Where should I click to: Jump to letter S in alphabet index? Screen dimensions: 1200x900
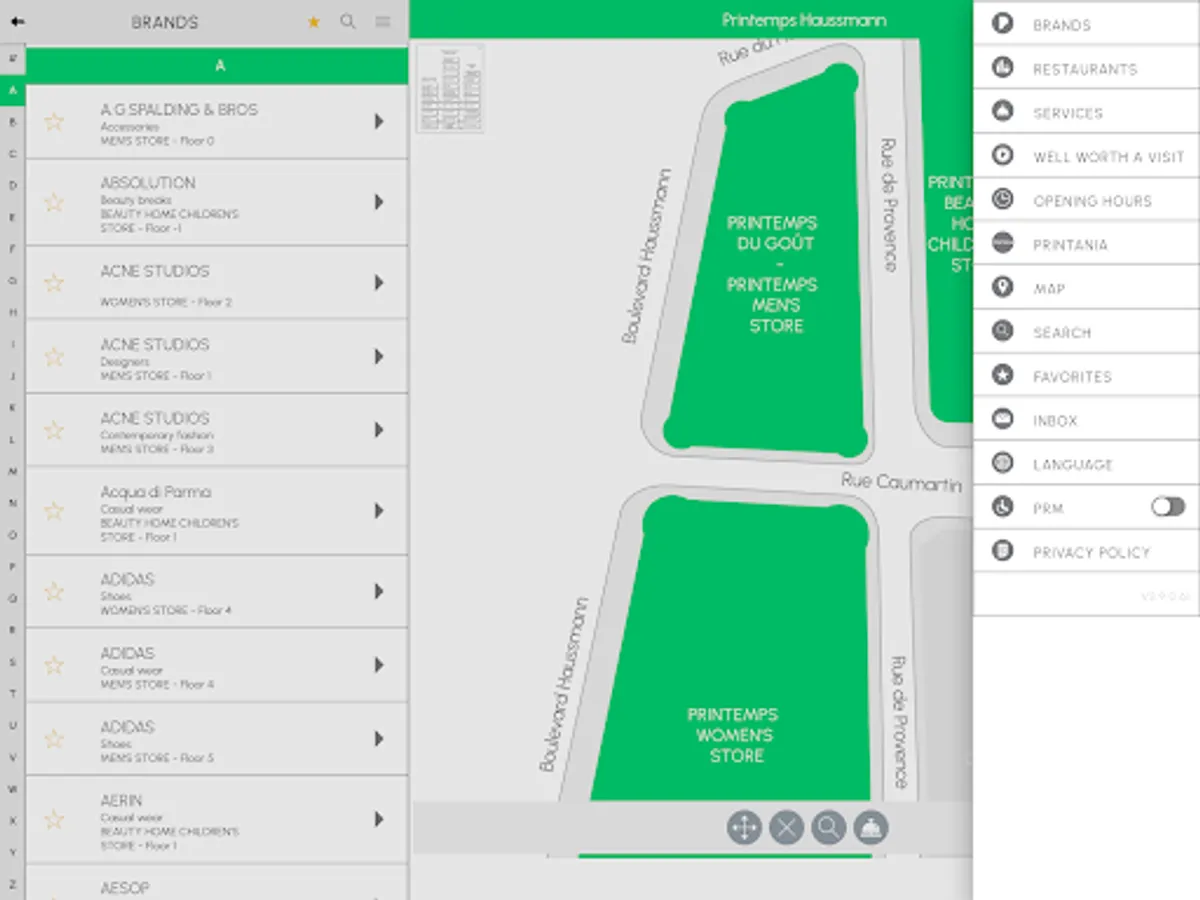pyautogui.click(x=12, y=661)
